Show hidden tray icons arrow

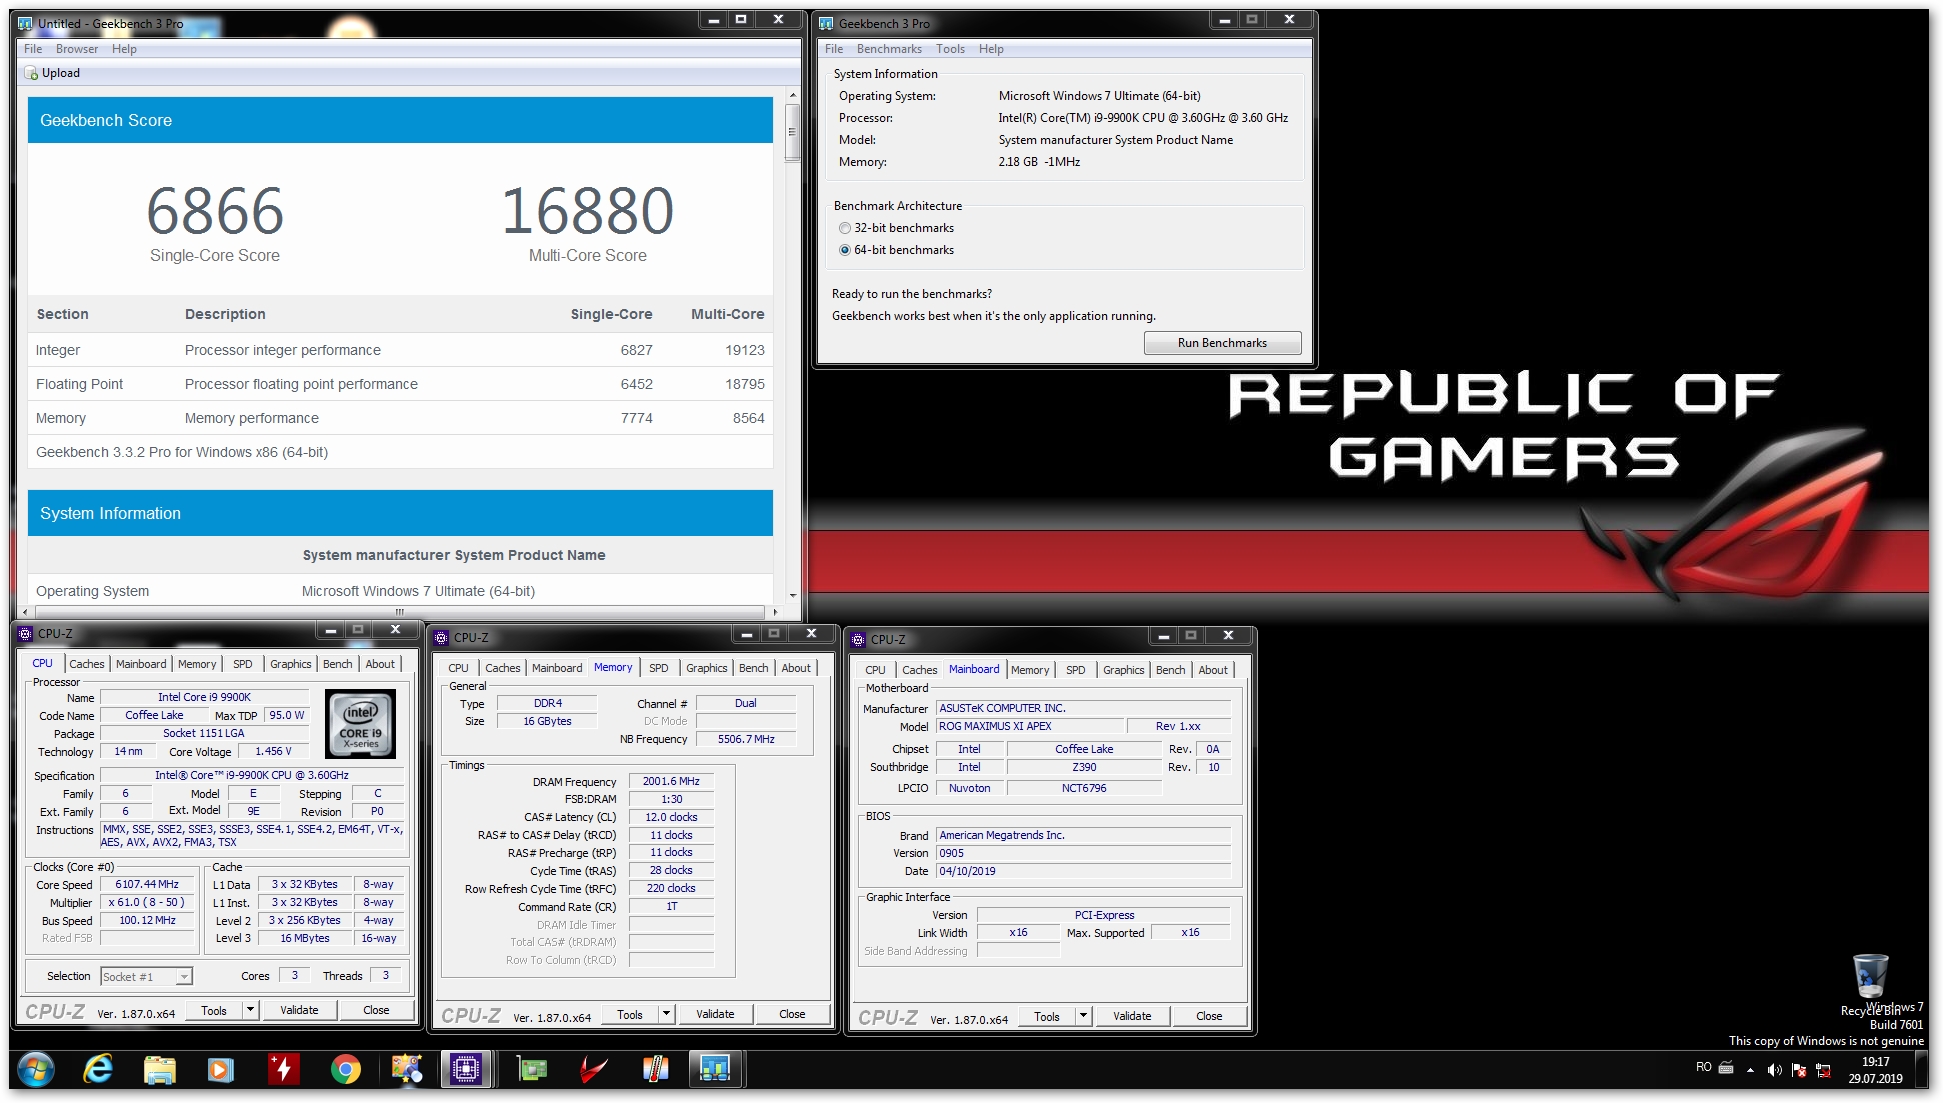point(1750,1069)
